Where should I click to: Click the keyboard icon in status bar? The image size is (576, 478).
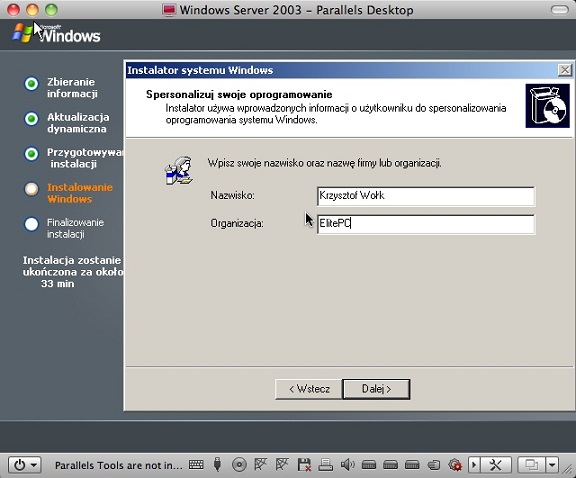coord(196,465)
